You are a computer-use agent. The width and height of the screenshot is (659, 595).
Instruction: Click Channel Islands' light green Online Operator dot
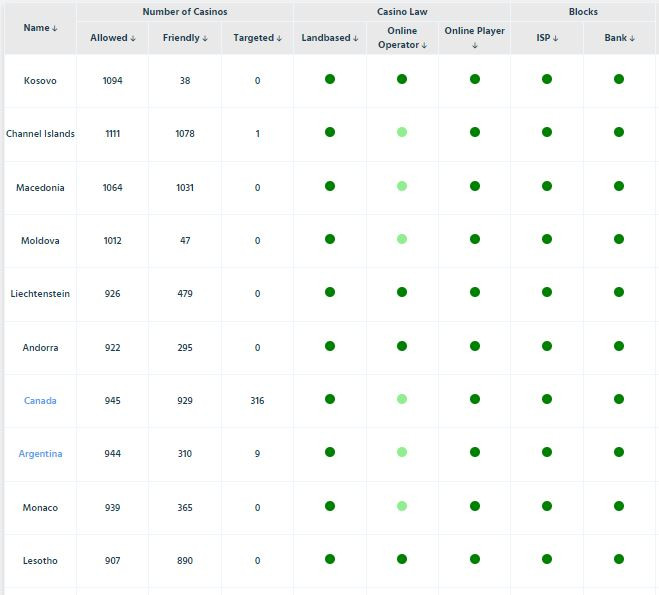402,132
